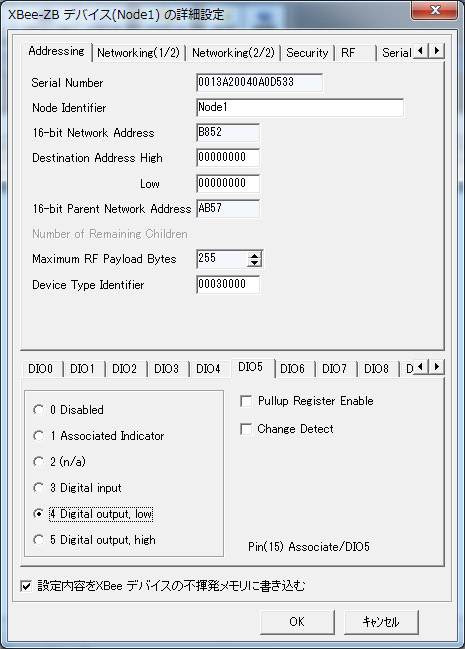Select the DIO0 tab

41,369
